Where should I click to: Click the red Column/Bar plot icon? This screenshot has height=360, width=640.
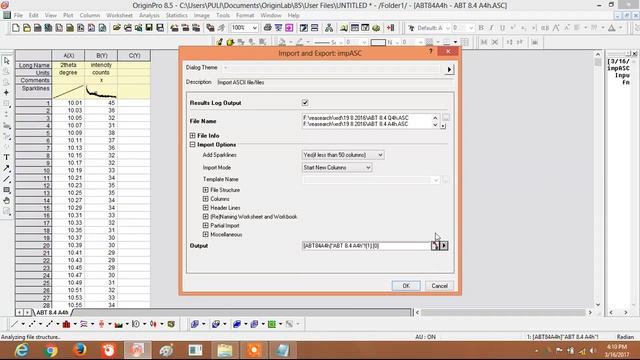(67, 324)
